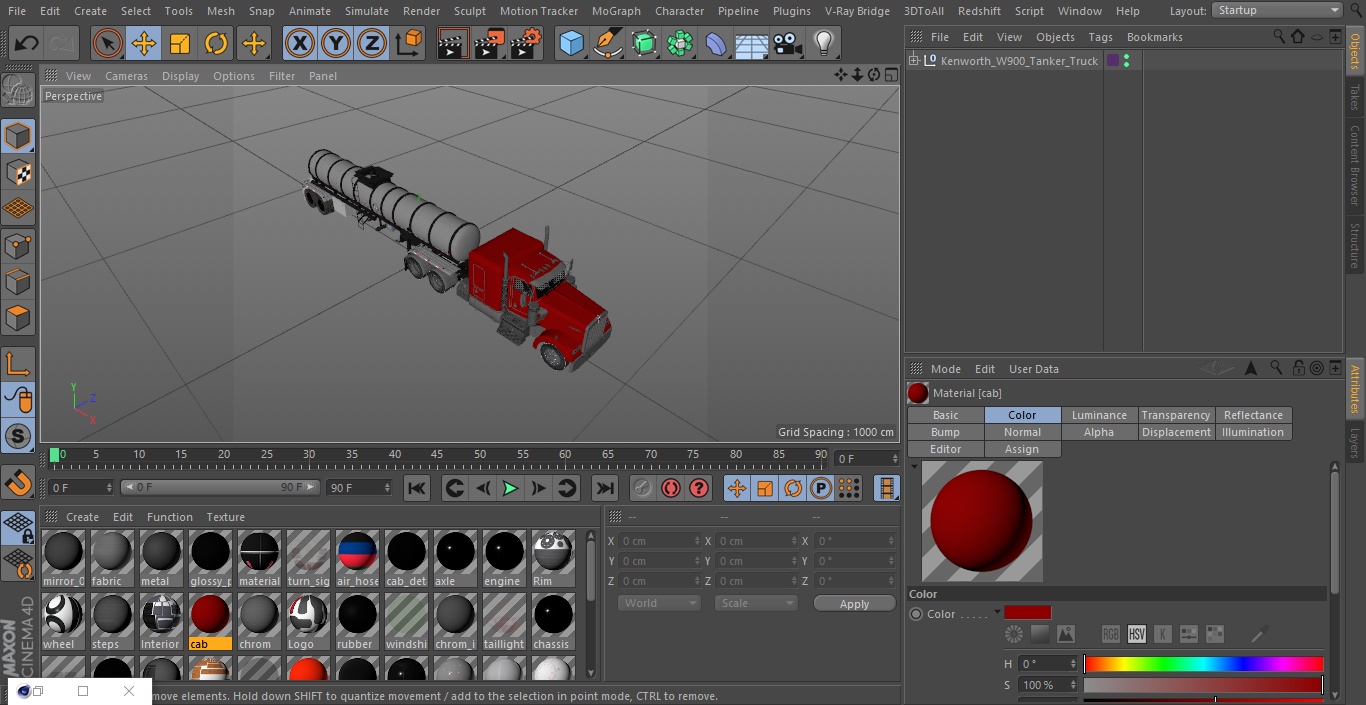The height and width of the screenshot is (705, 1366).
Task: Click the Apply button
Action: click(854, 604)
